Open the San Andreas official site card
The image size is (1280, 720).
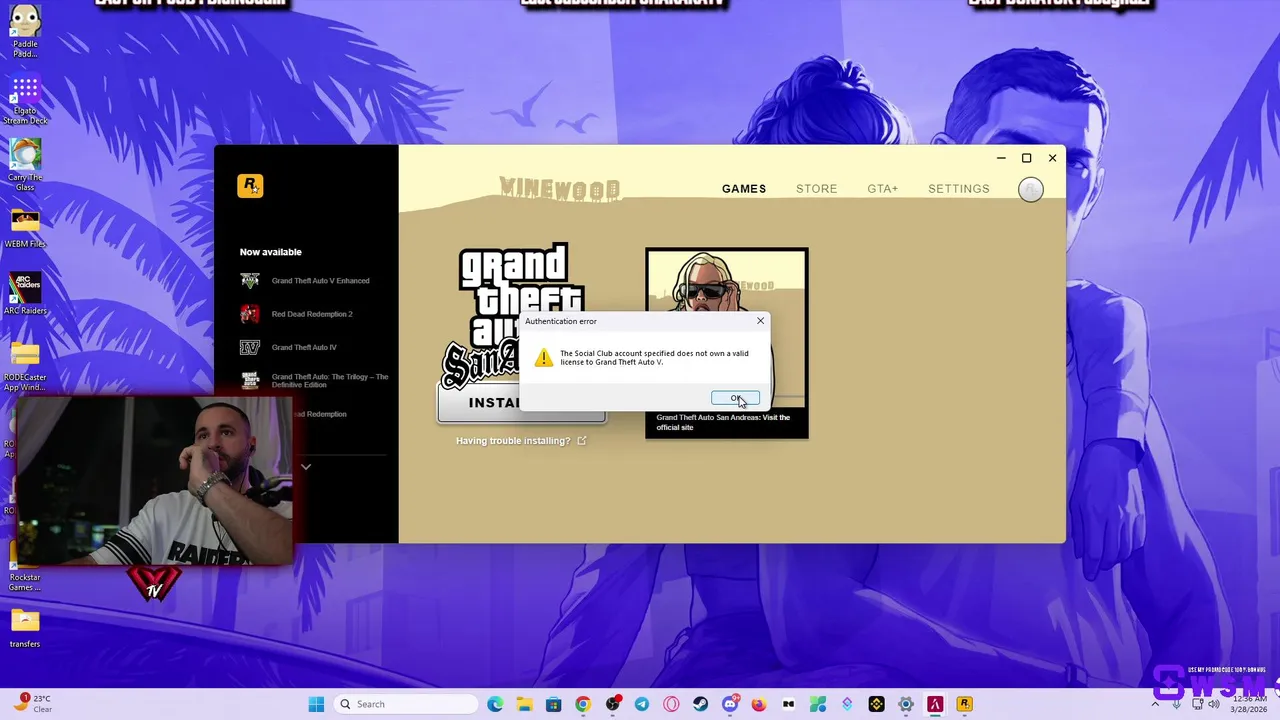(x=727, y=343)
